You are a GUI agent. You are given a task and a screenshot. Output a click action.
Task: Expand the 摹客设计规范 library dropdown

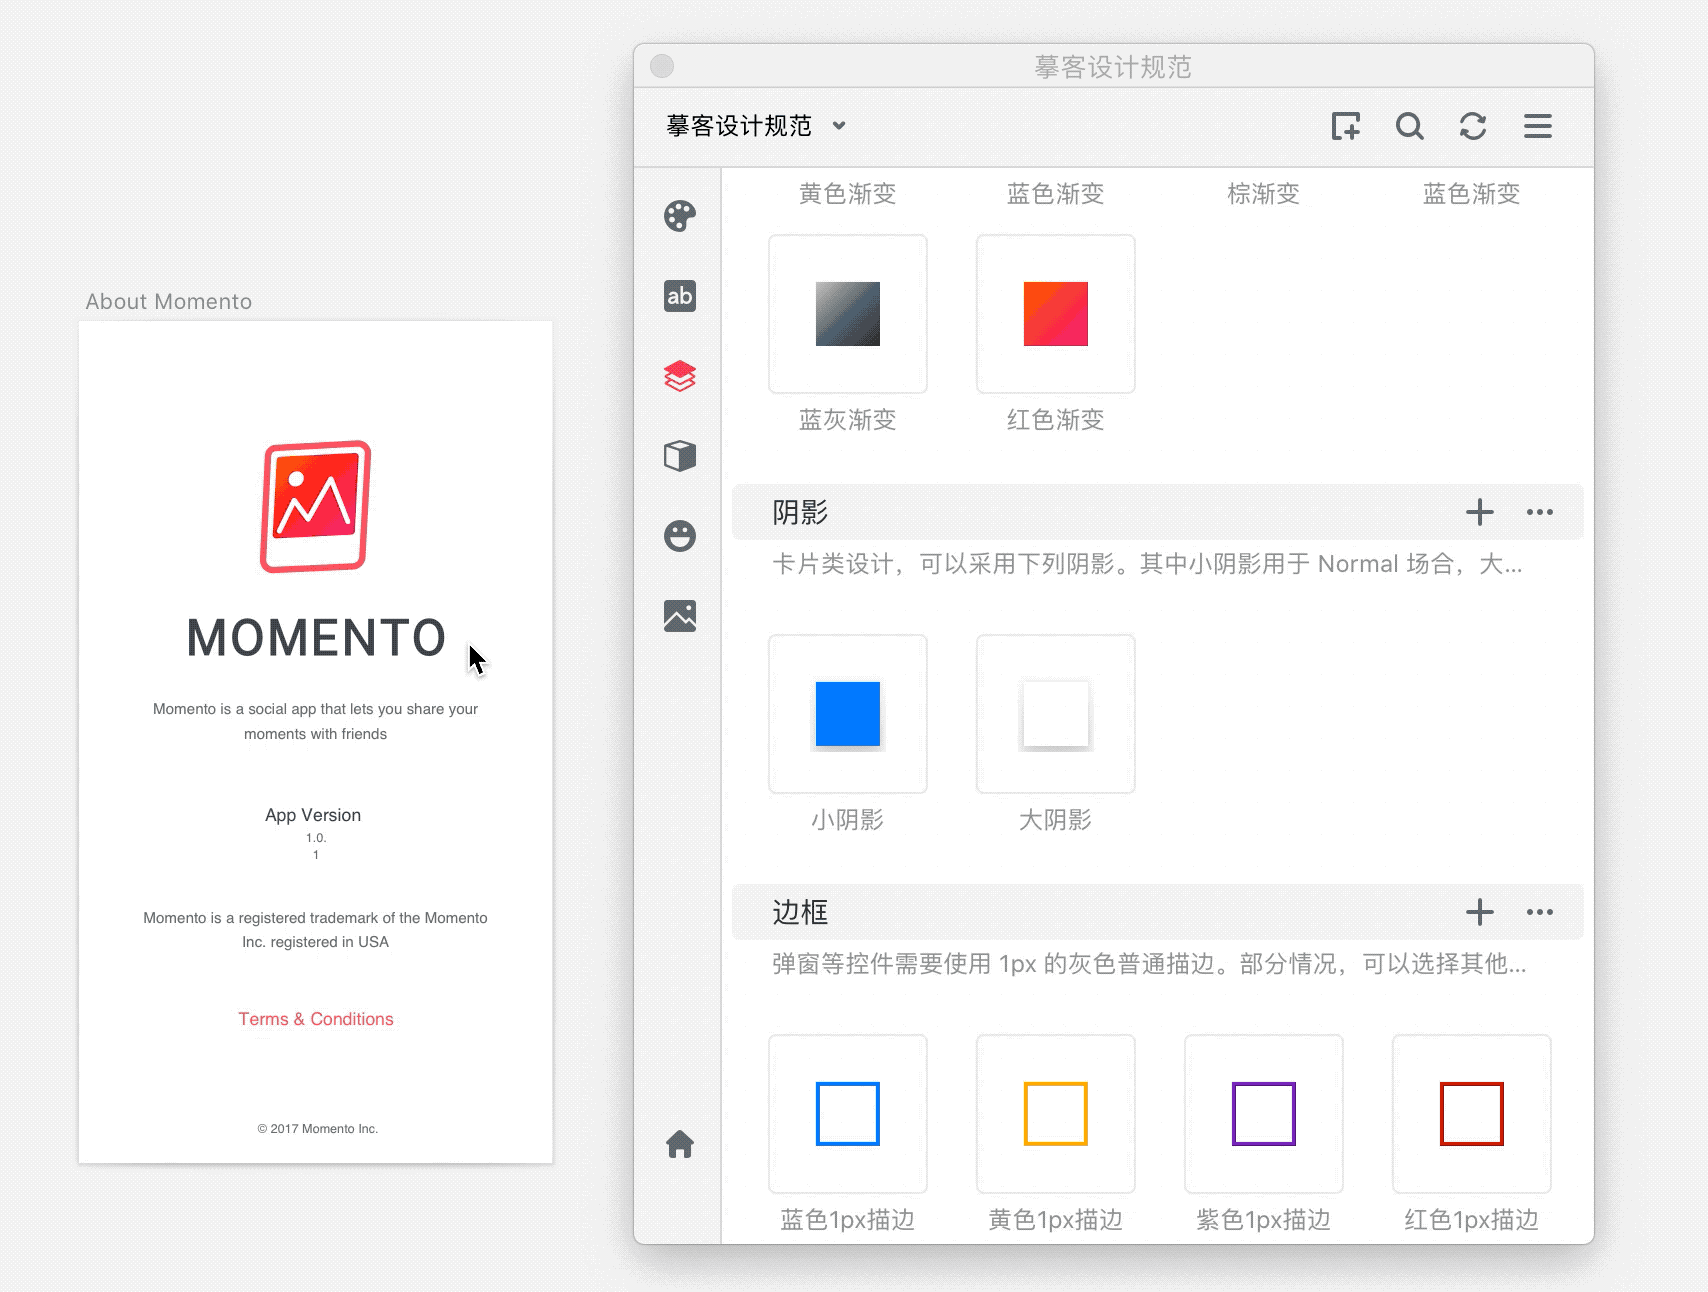757,126
